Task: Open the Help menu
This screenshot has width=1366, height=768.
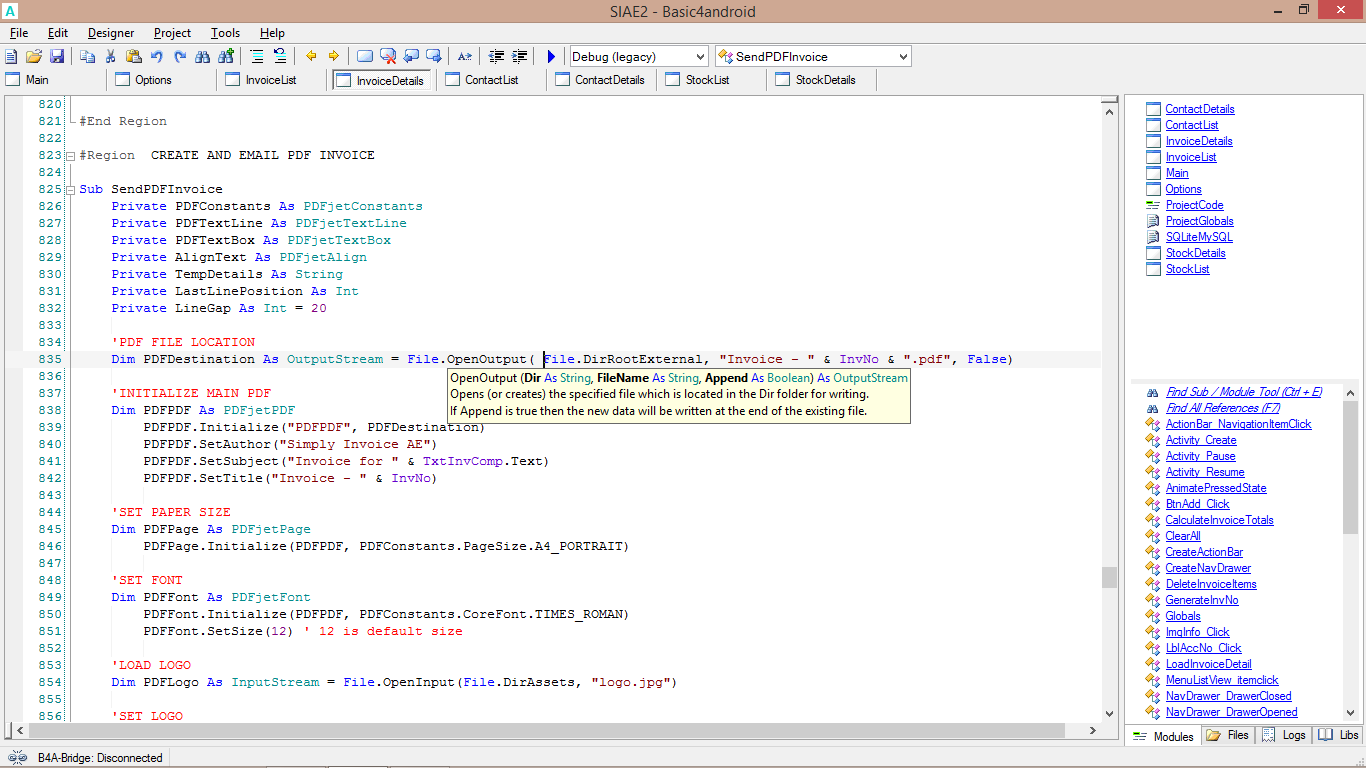Action: (272, 33)
